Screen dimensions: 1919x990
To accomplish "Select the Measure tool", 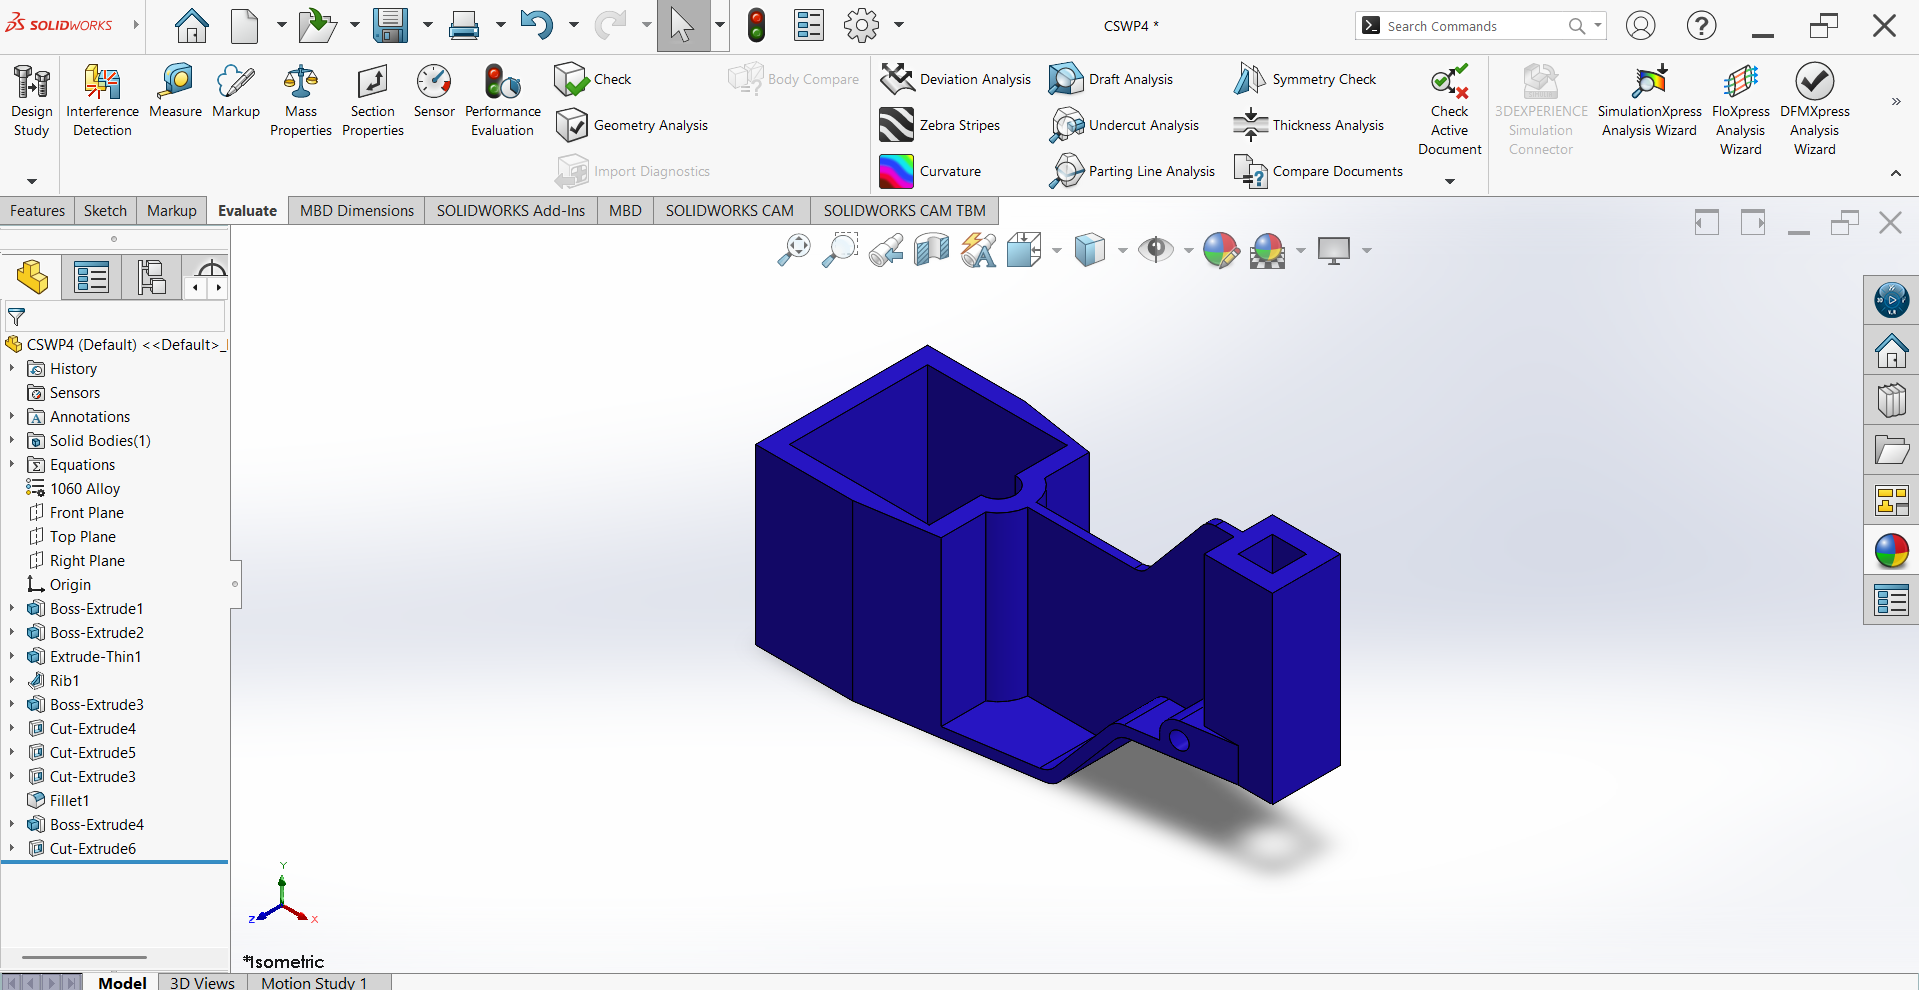I will [x=175, y=92].
